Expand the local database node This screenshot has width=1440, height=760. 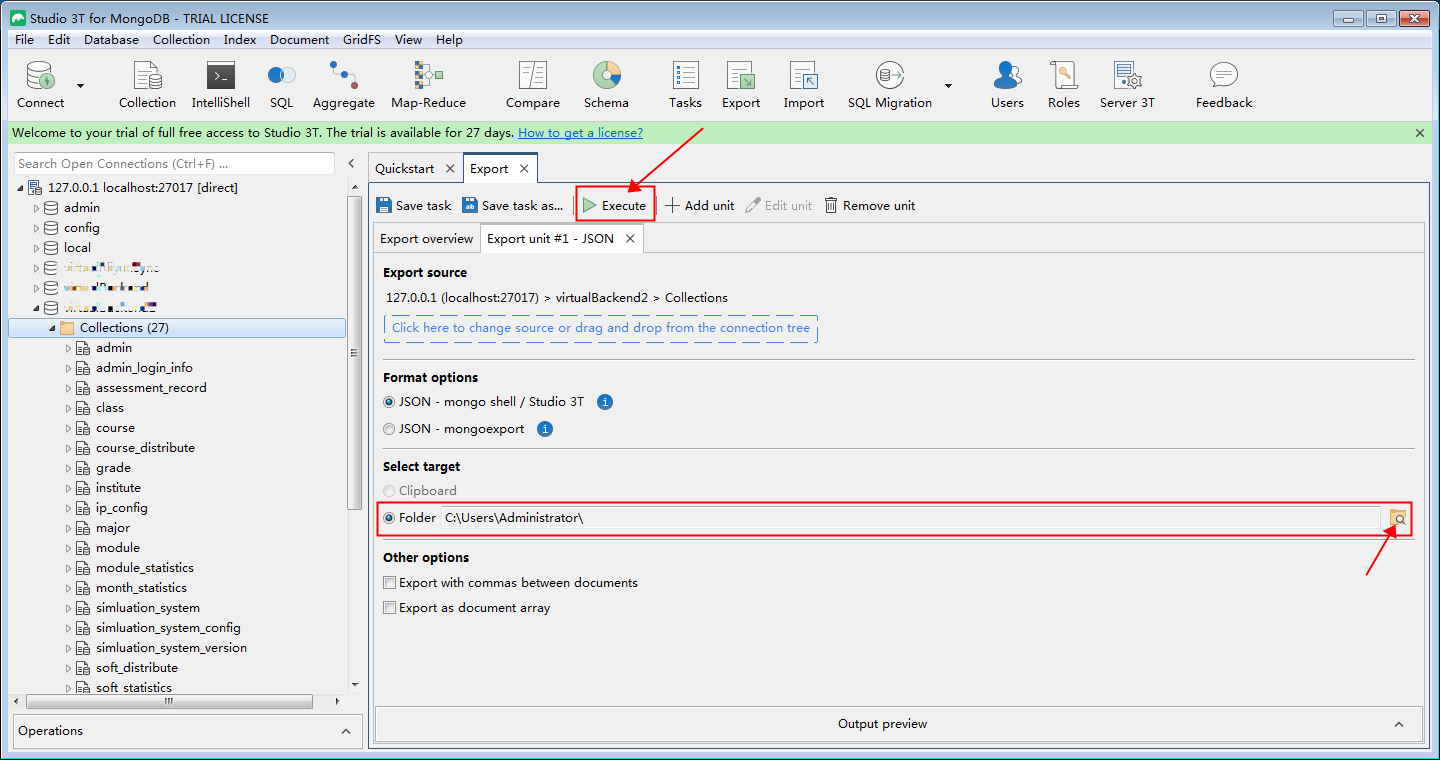(x=37, y=248)
